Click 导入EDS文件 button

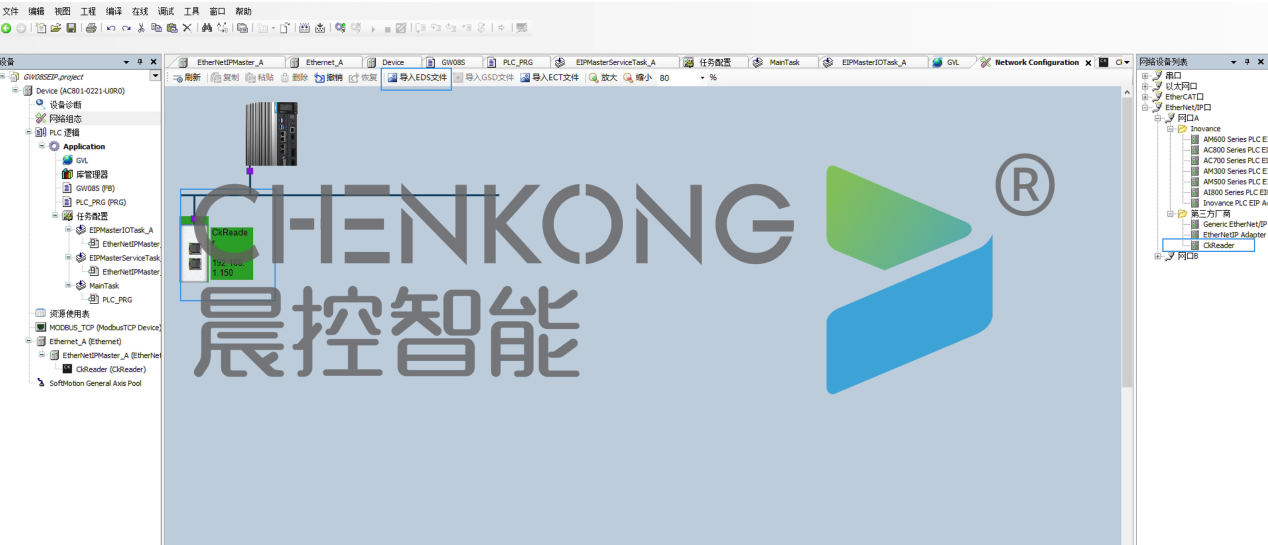[417, 77]
